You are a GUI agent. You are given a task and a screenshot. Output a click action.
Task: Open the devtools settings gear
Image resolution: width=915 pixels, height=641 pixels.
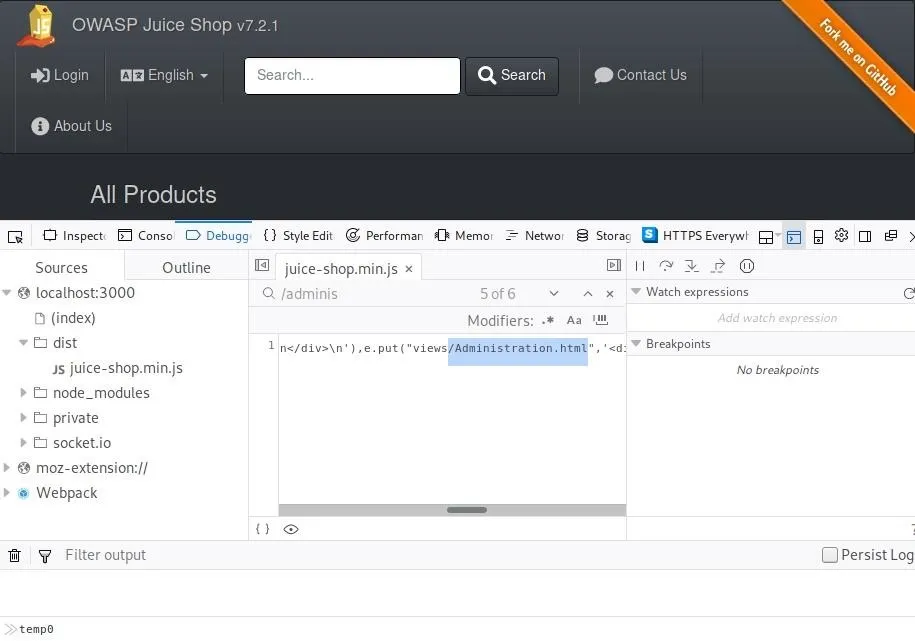click(841, 235)
